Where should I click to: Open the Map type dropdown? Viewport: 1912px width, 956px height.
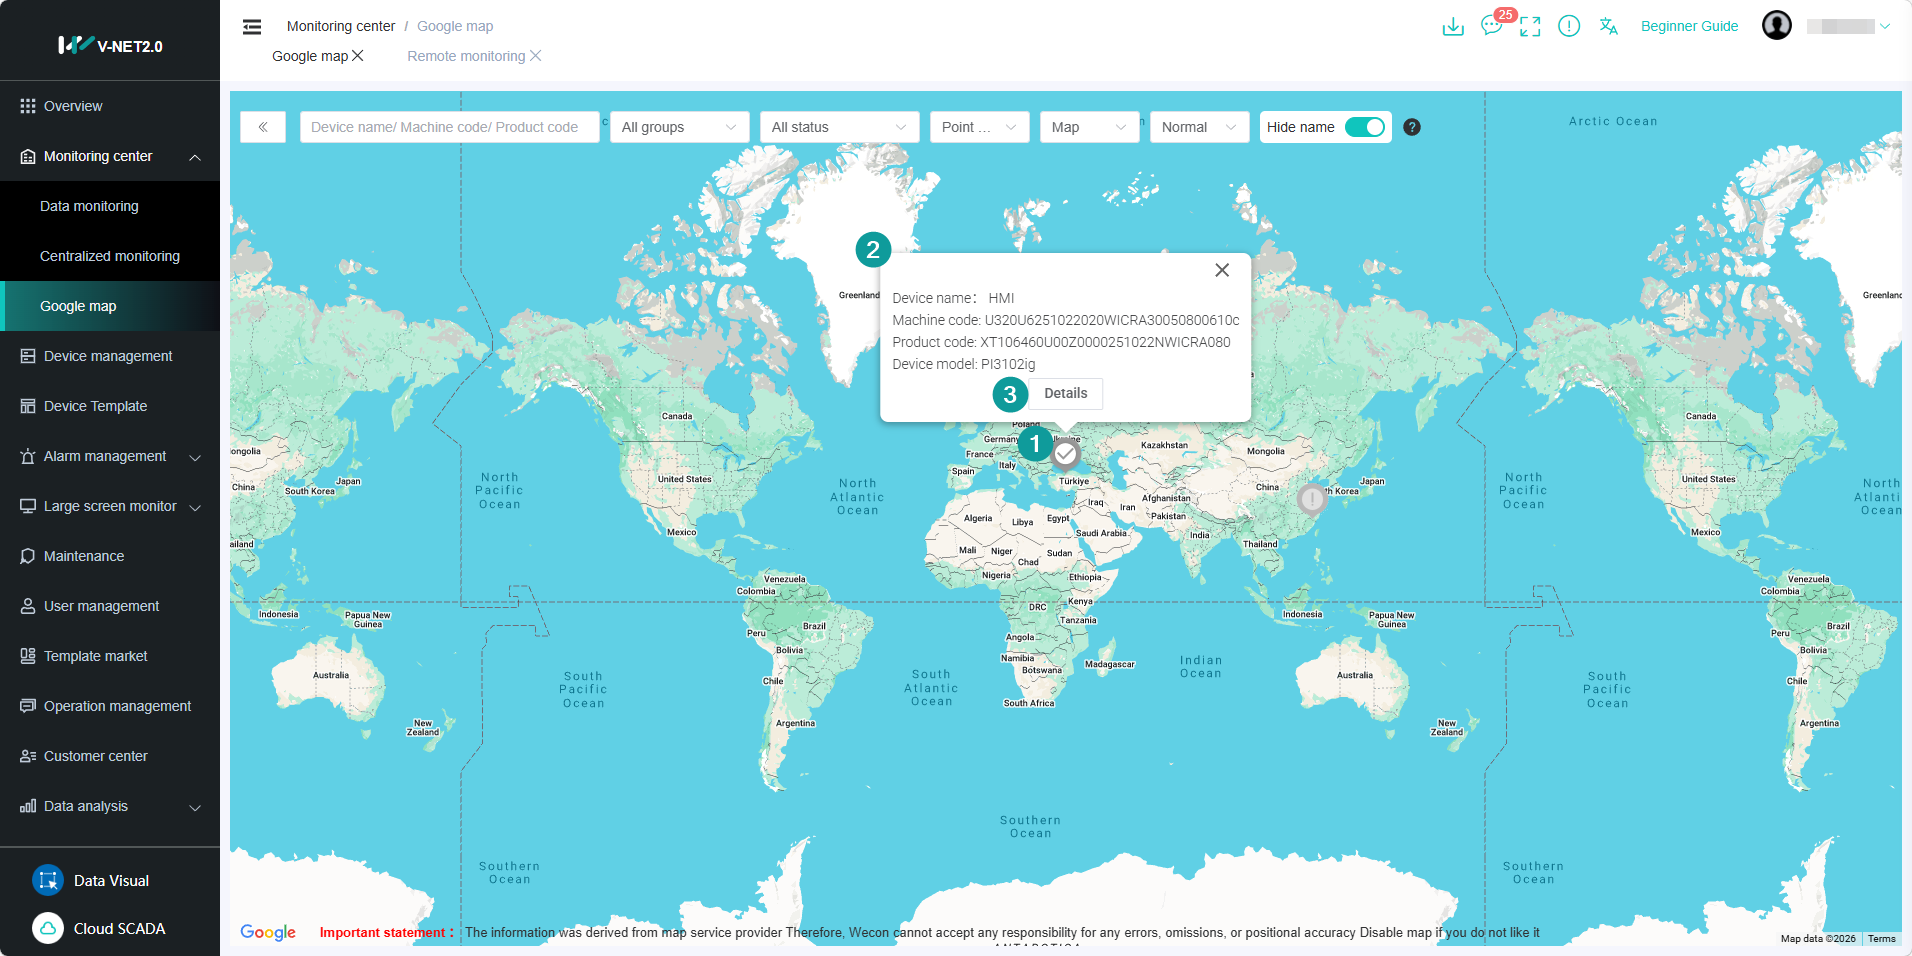coord(1089,127)
